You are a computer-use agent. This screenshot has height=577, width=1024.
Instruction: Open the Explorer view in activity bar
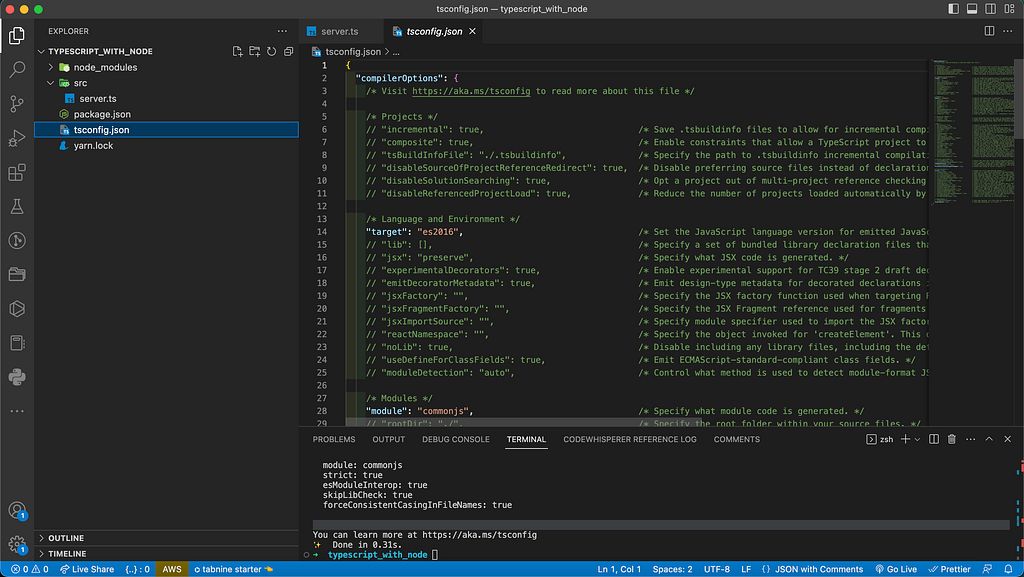click(x=17, y=35)
